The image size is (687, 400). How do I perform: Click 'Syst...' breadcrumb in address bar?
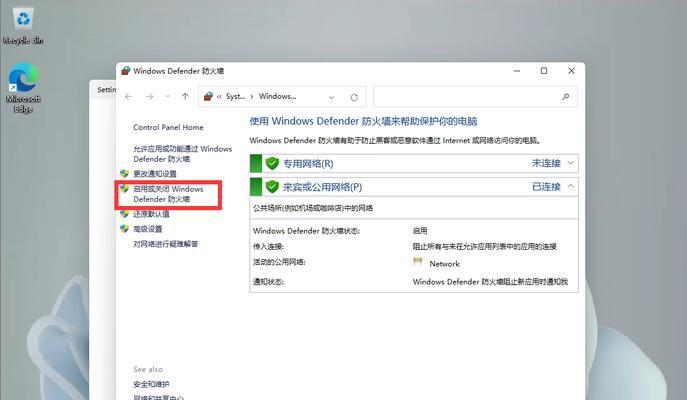(x=235, y=96)
